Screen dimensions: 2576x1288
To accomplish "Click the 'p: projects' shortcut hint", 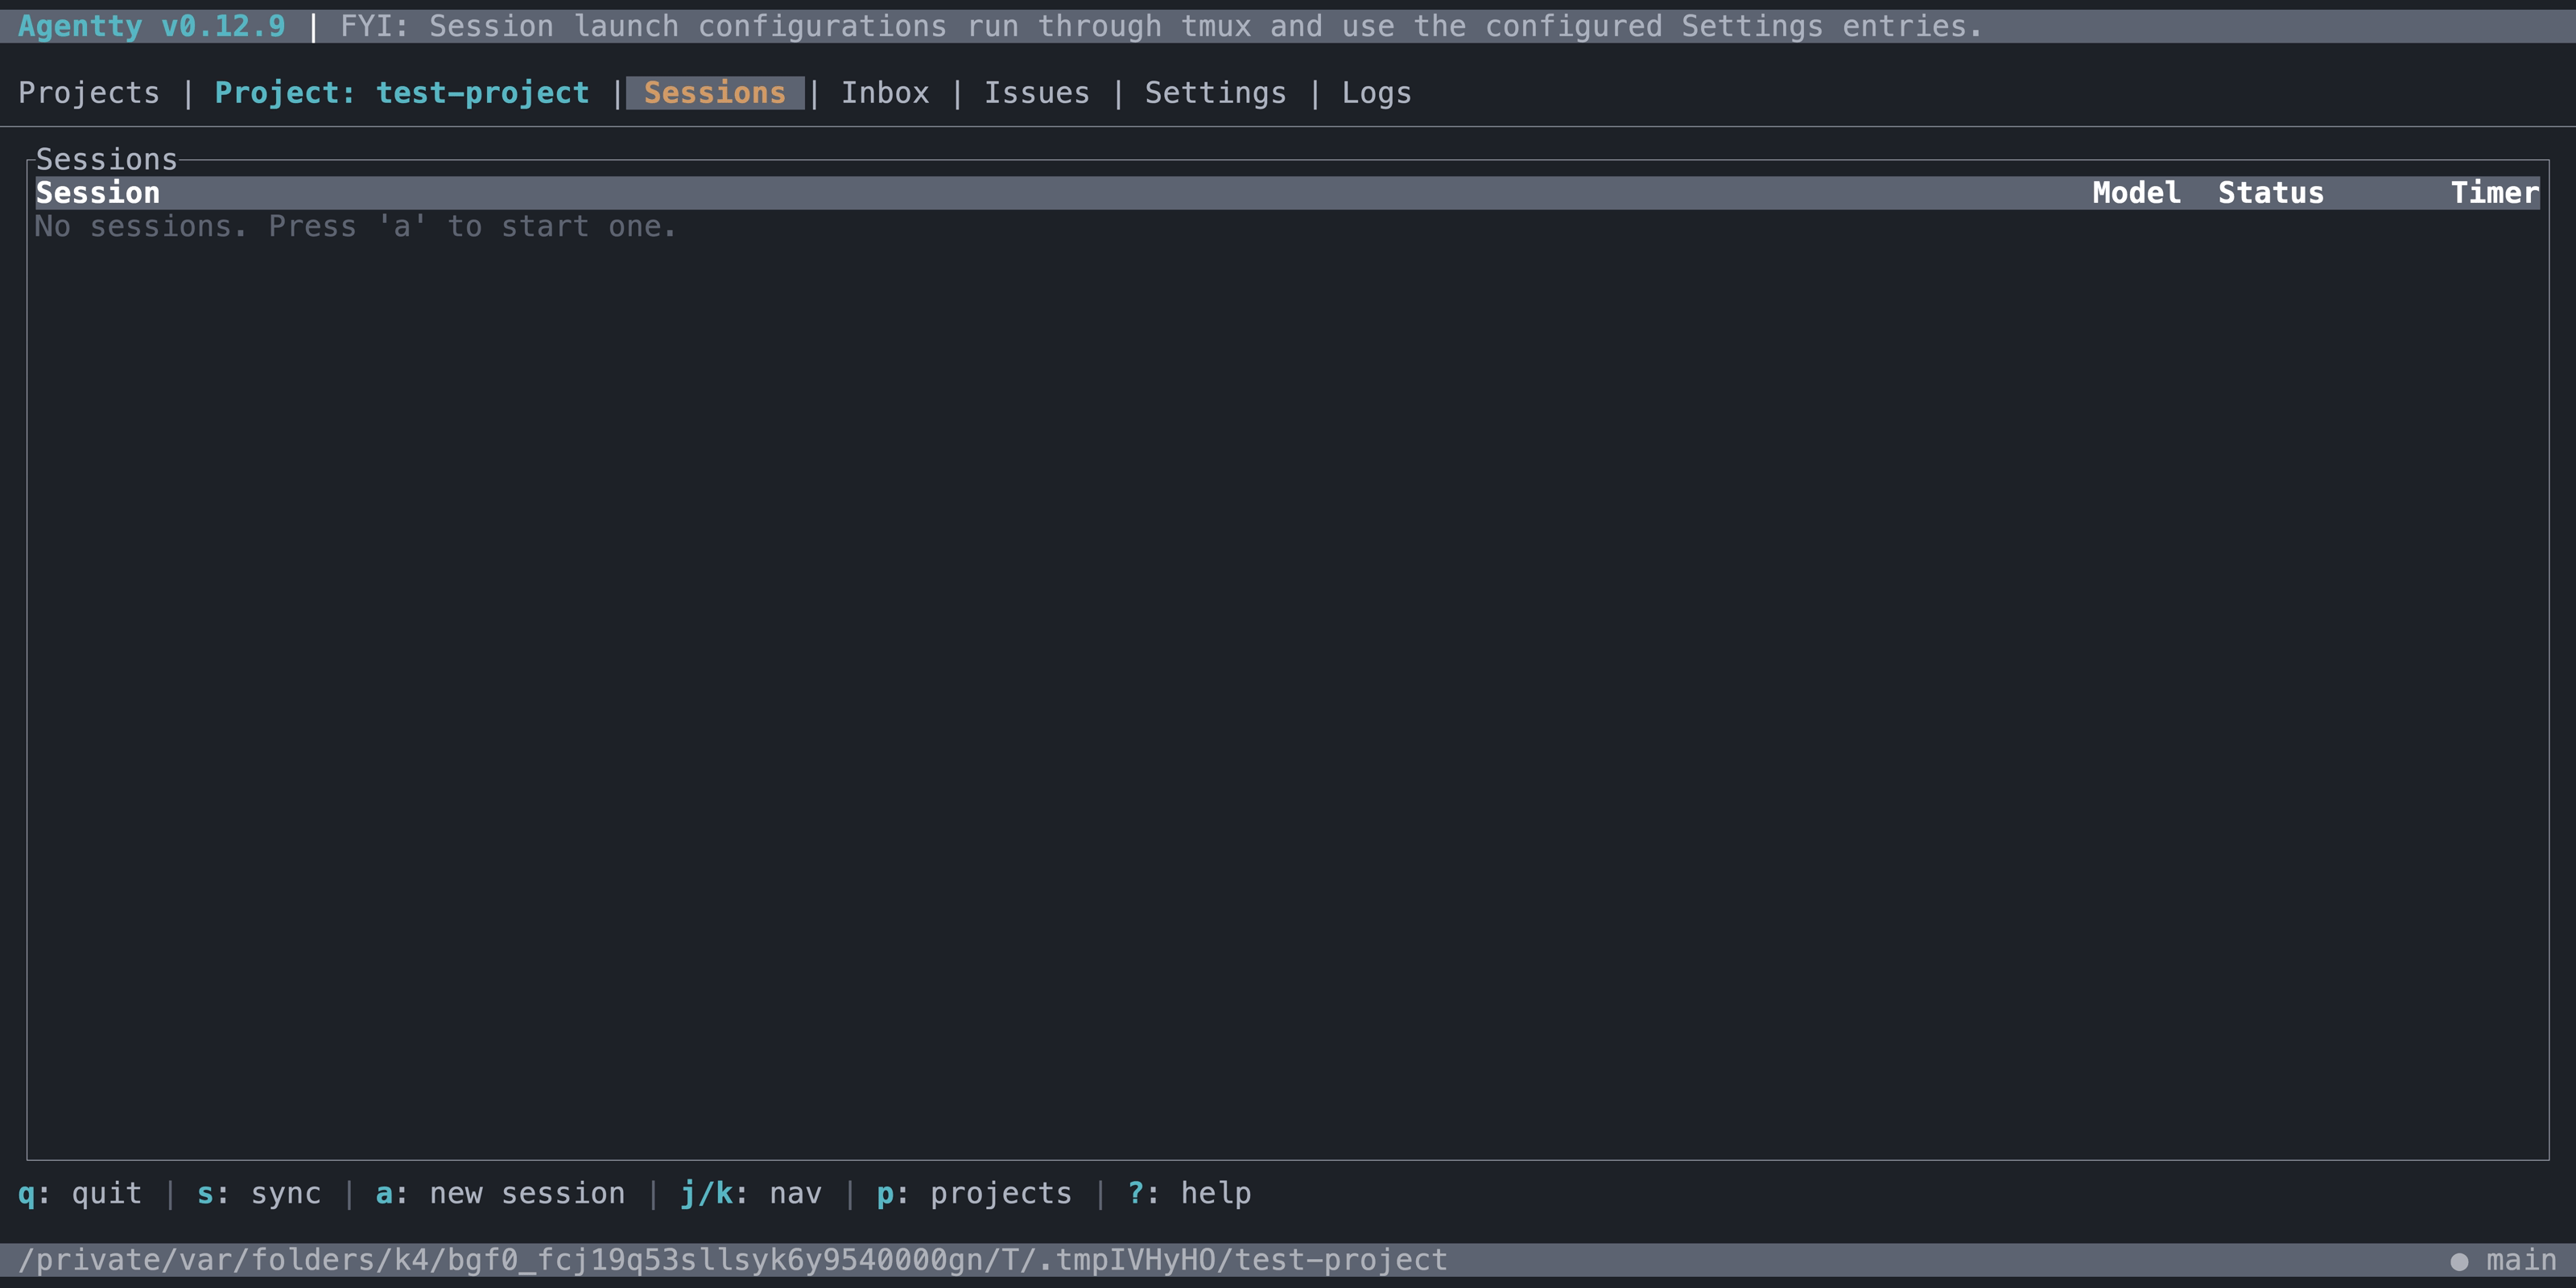I will [974, 1193].
